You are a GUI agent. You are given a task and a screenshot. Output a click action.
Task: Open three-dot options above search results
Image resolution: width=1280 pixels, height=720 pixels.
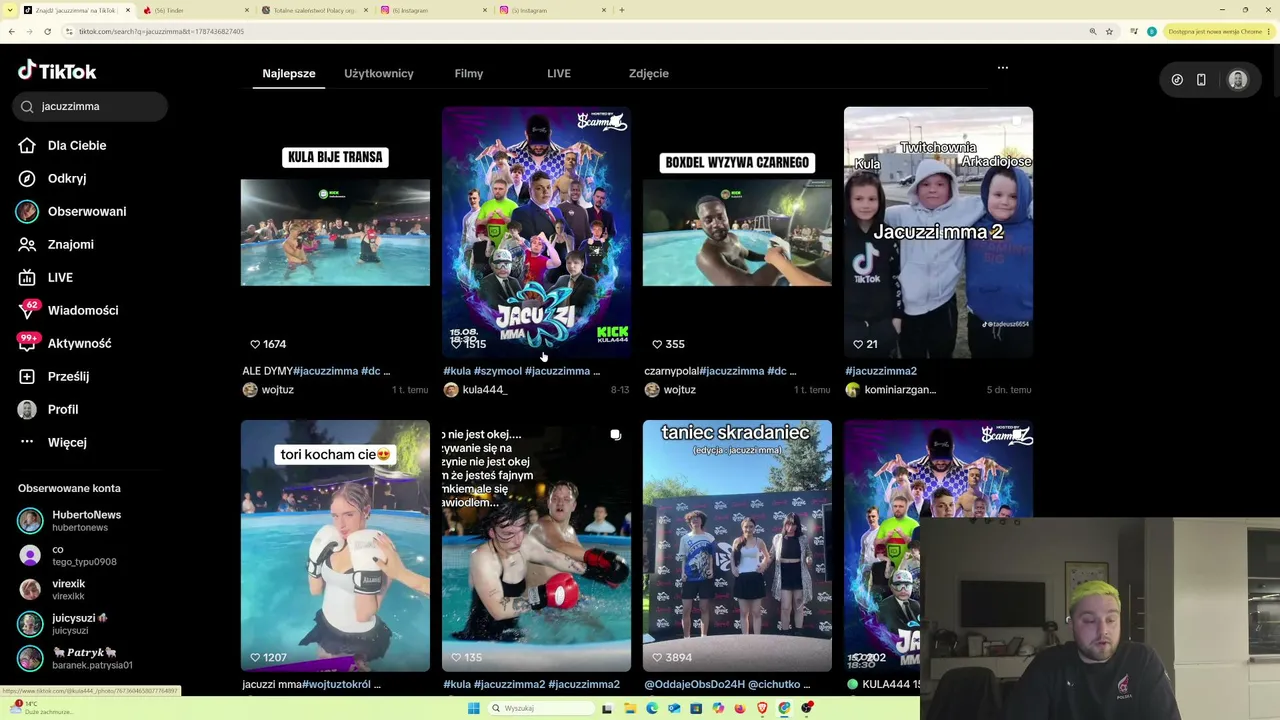coord(1003,68)
